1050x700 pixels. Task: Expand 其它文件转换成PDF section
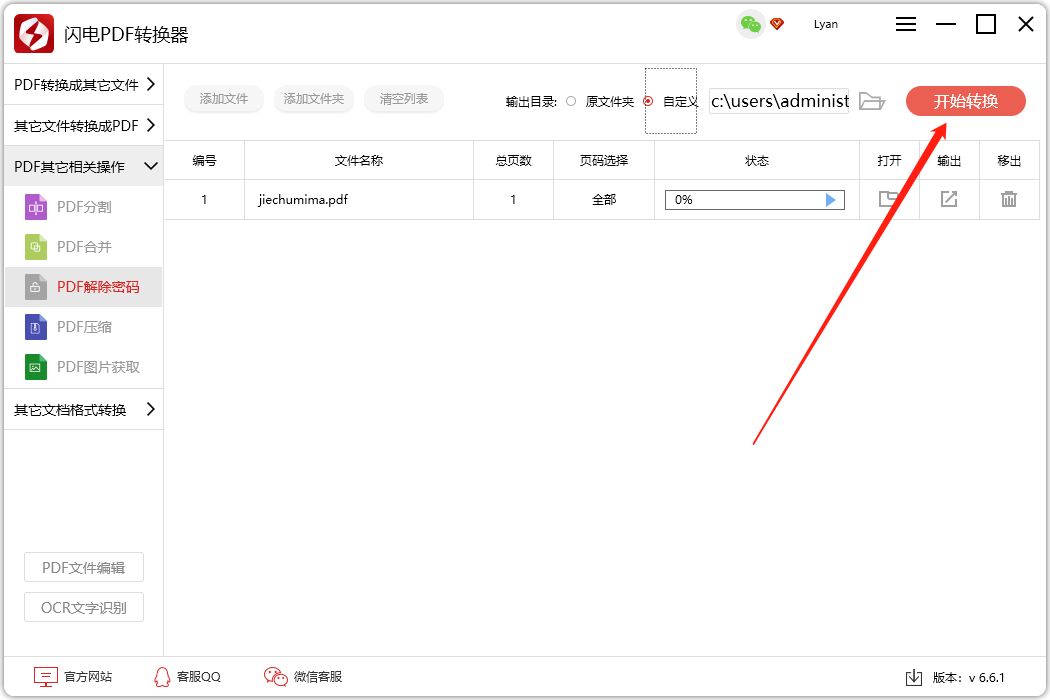tap(84, 126)
